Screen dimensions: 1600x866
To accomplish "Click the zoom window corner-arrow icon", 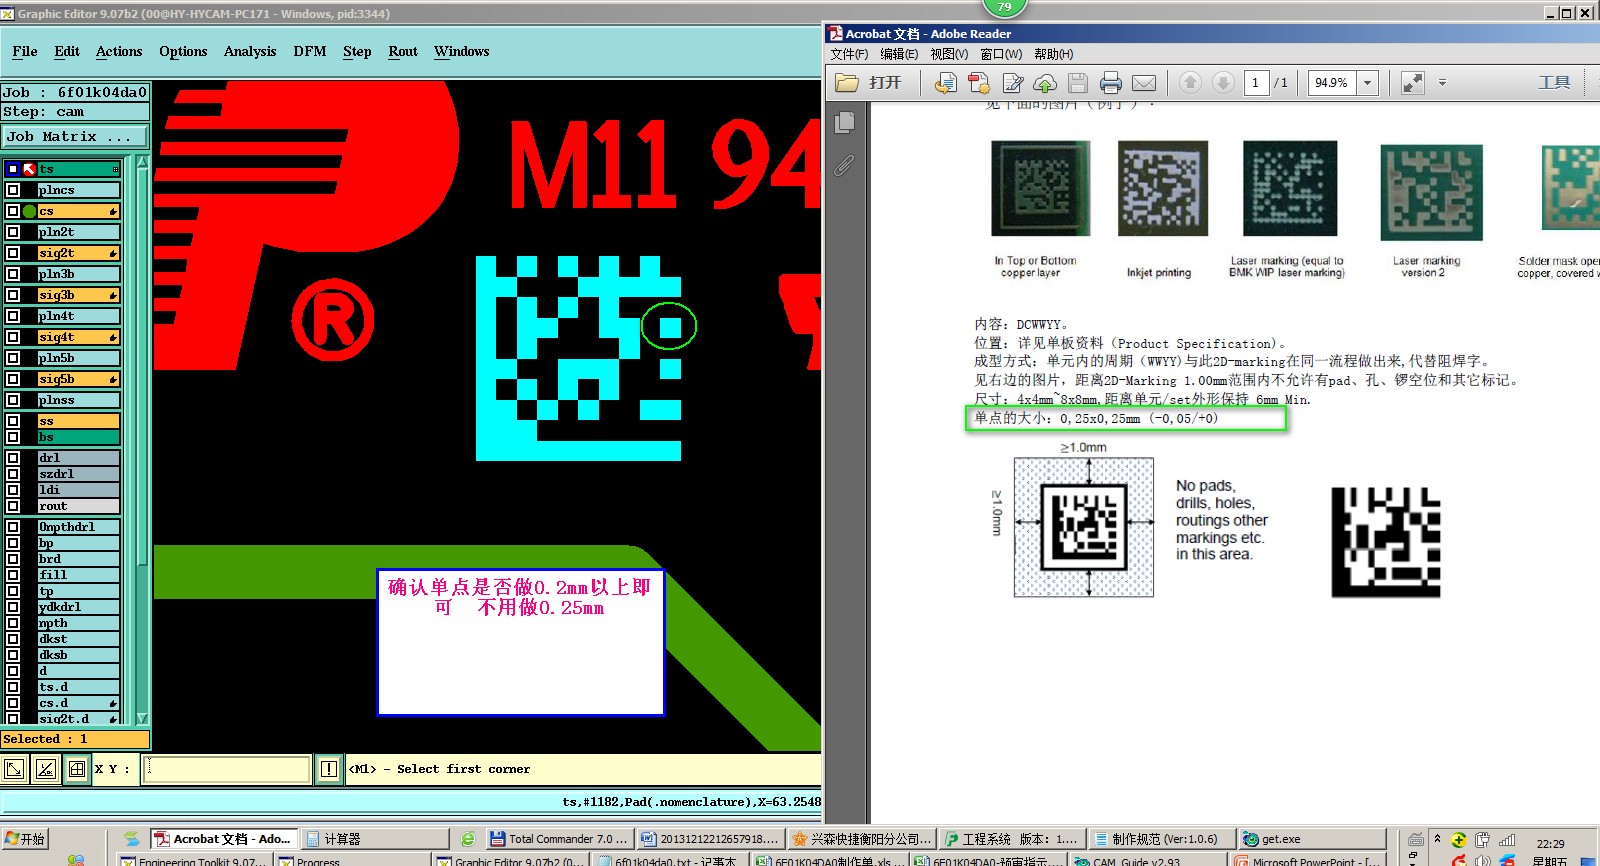I will click(15, 769).
